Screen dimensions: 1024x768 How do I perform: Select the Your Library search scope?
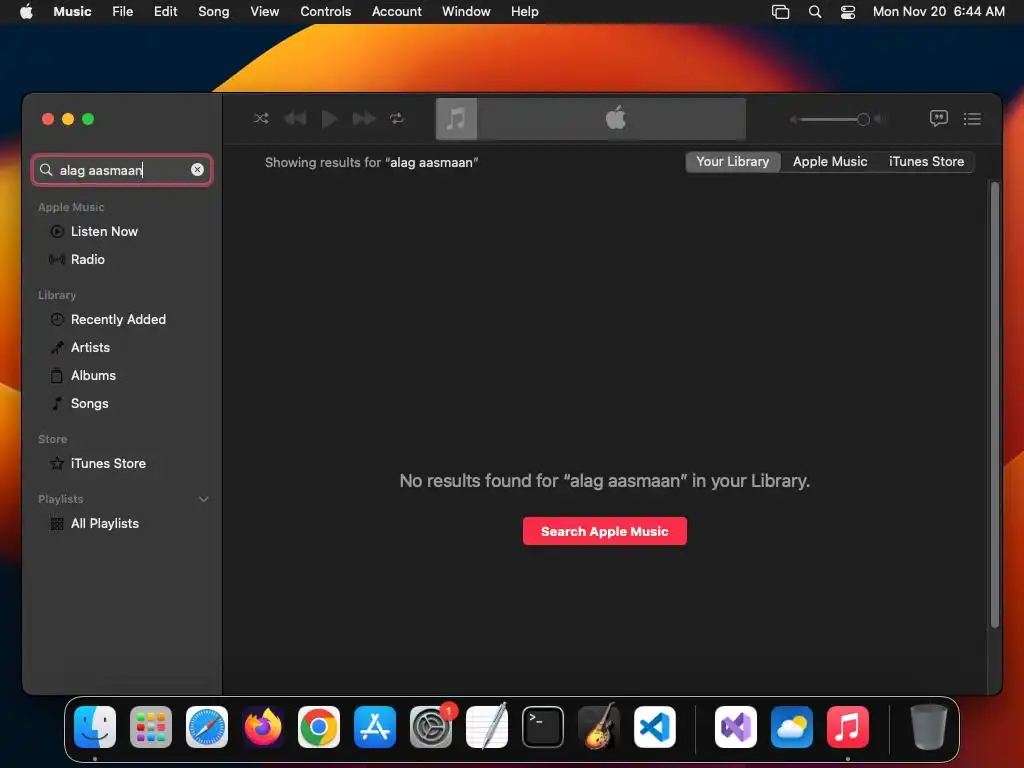[x=733, y=161]
